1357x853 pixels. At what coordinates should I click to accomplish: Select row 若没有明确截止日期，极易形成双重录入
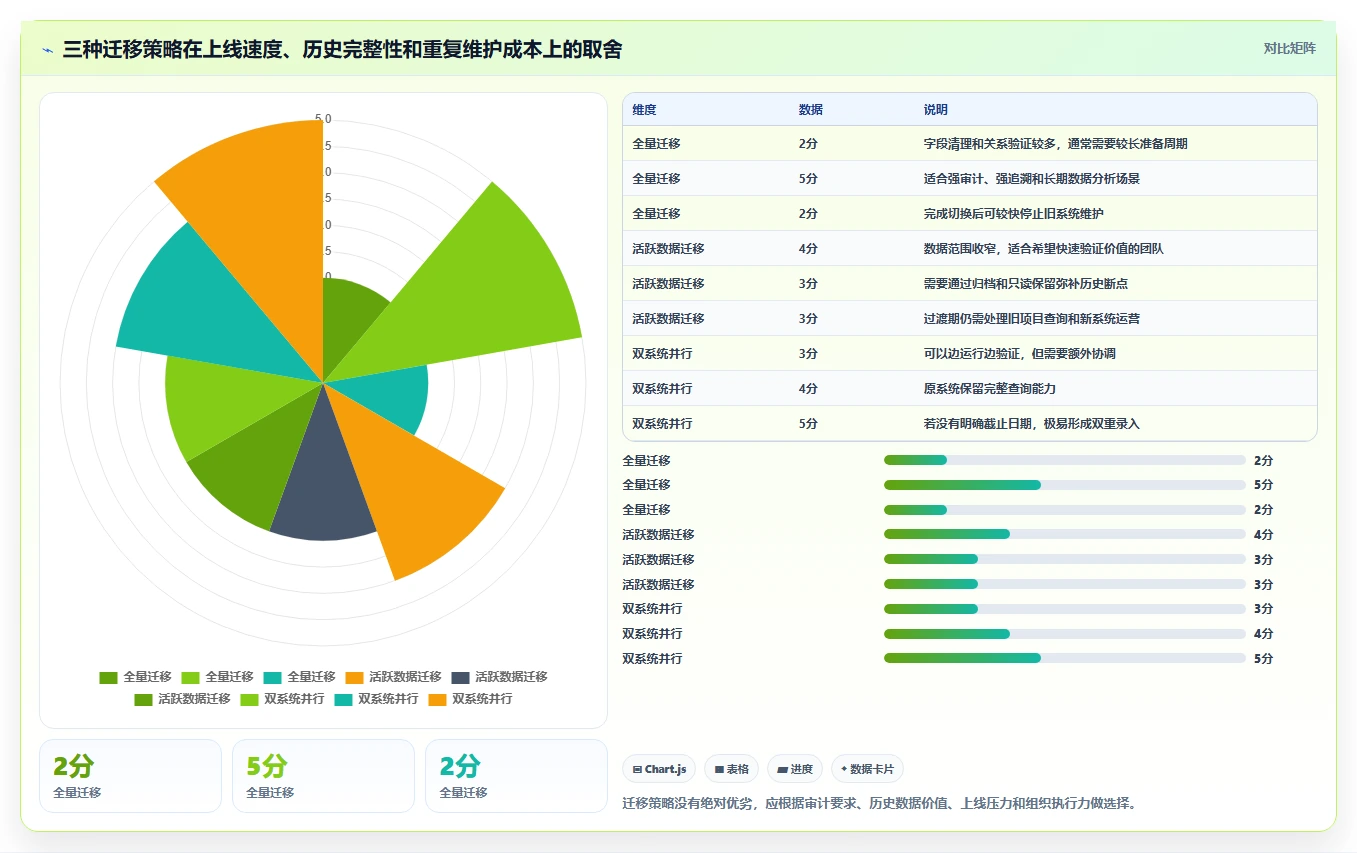(969, 423)
